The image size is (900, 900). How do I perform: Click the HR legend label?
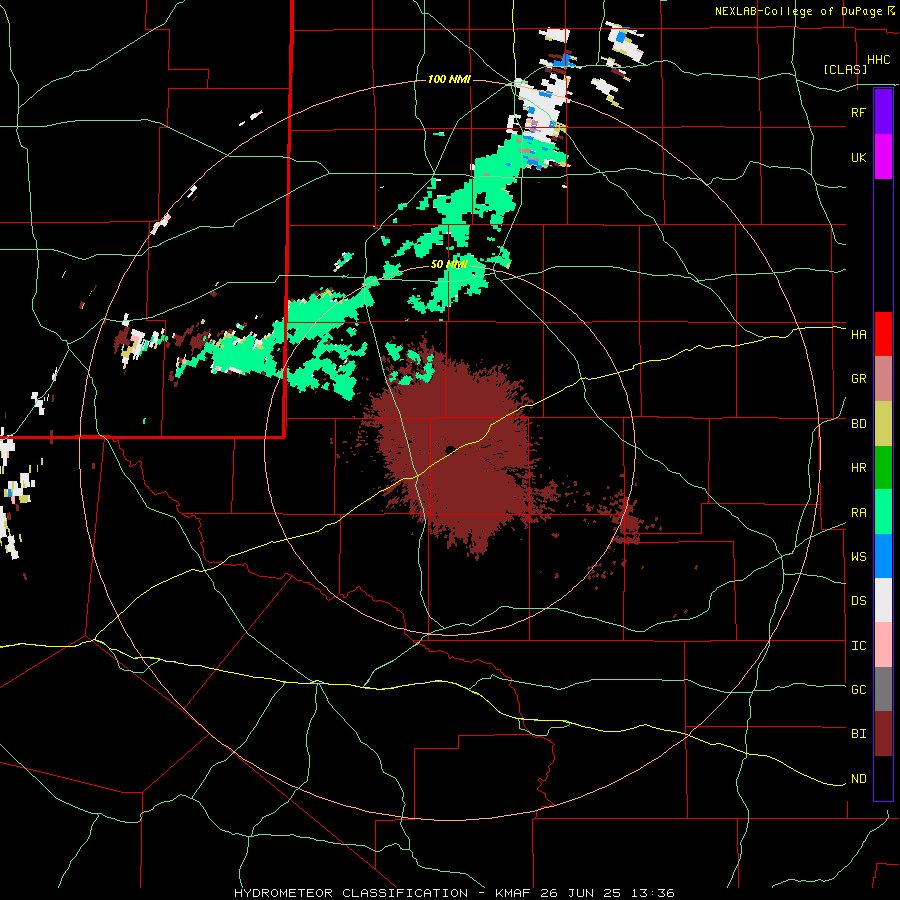(858, 468)
